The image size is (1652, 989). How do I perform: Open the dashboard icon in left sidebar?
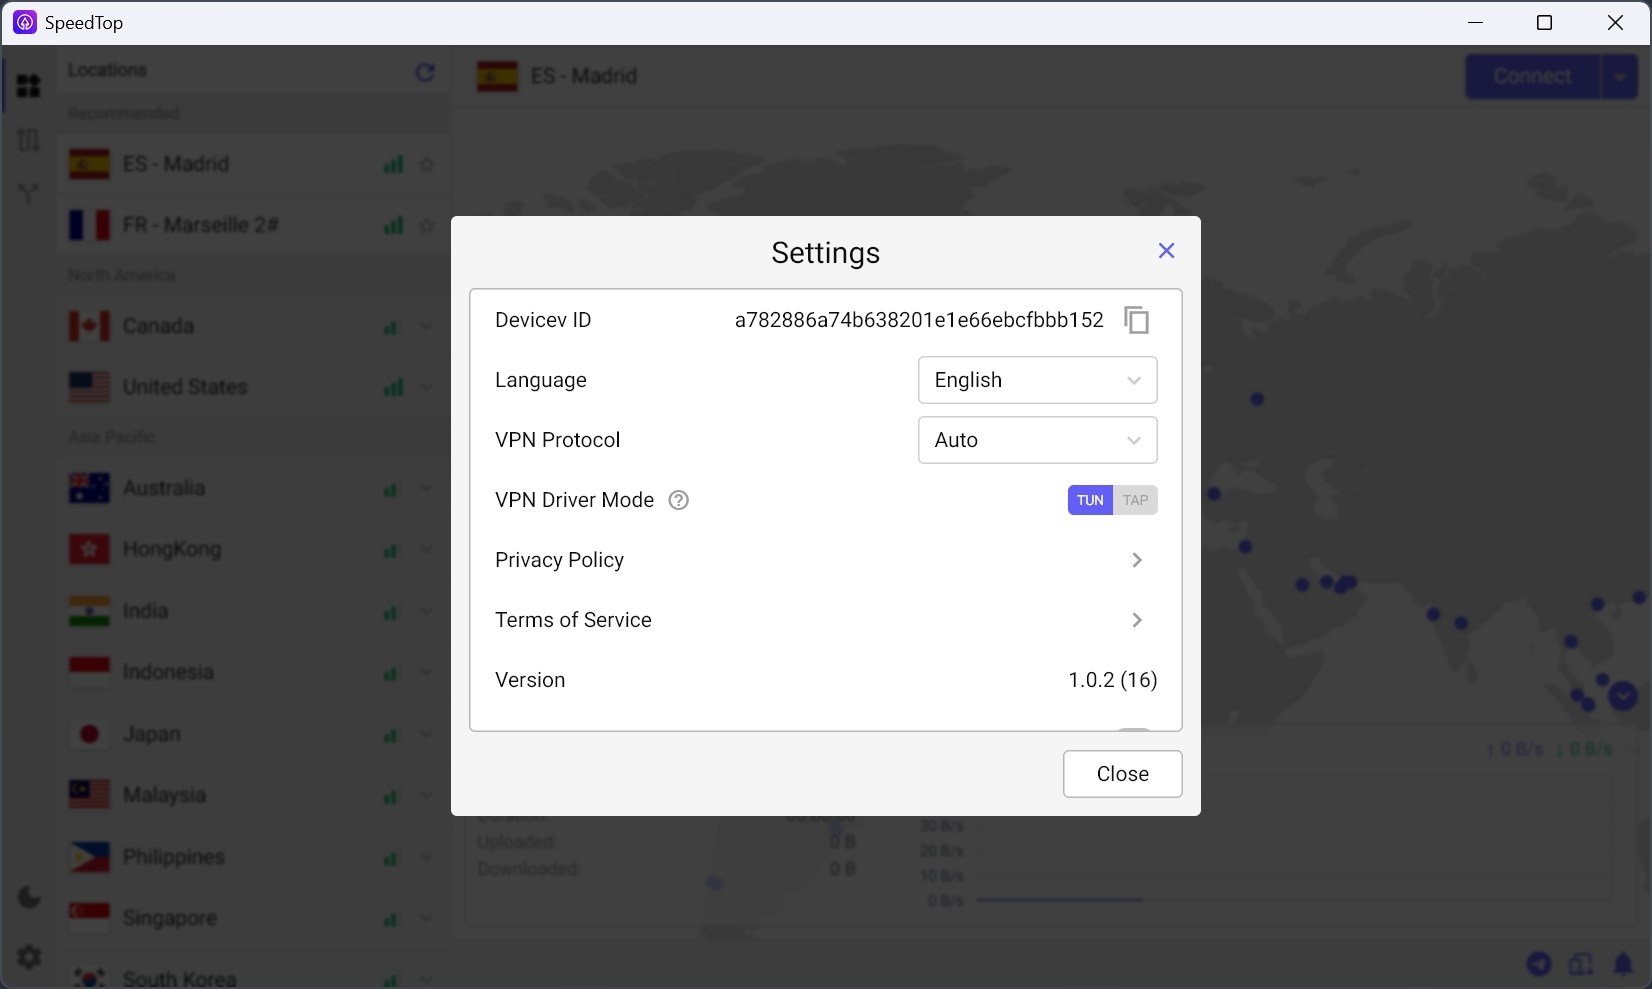tap(29, 86)
